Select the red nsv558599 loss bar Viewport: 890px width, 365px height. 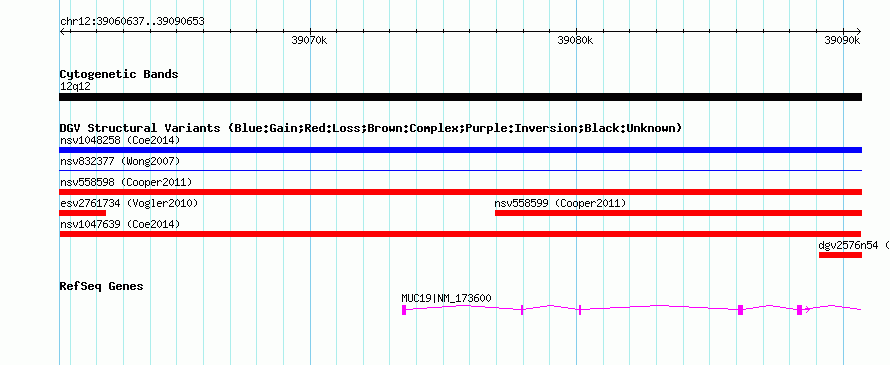point(678,213)
